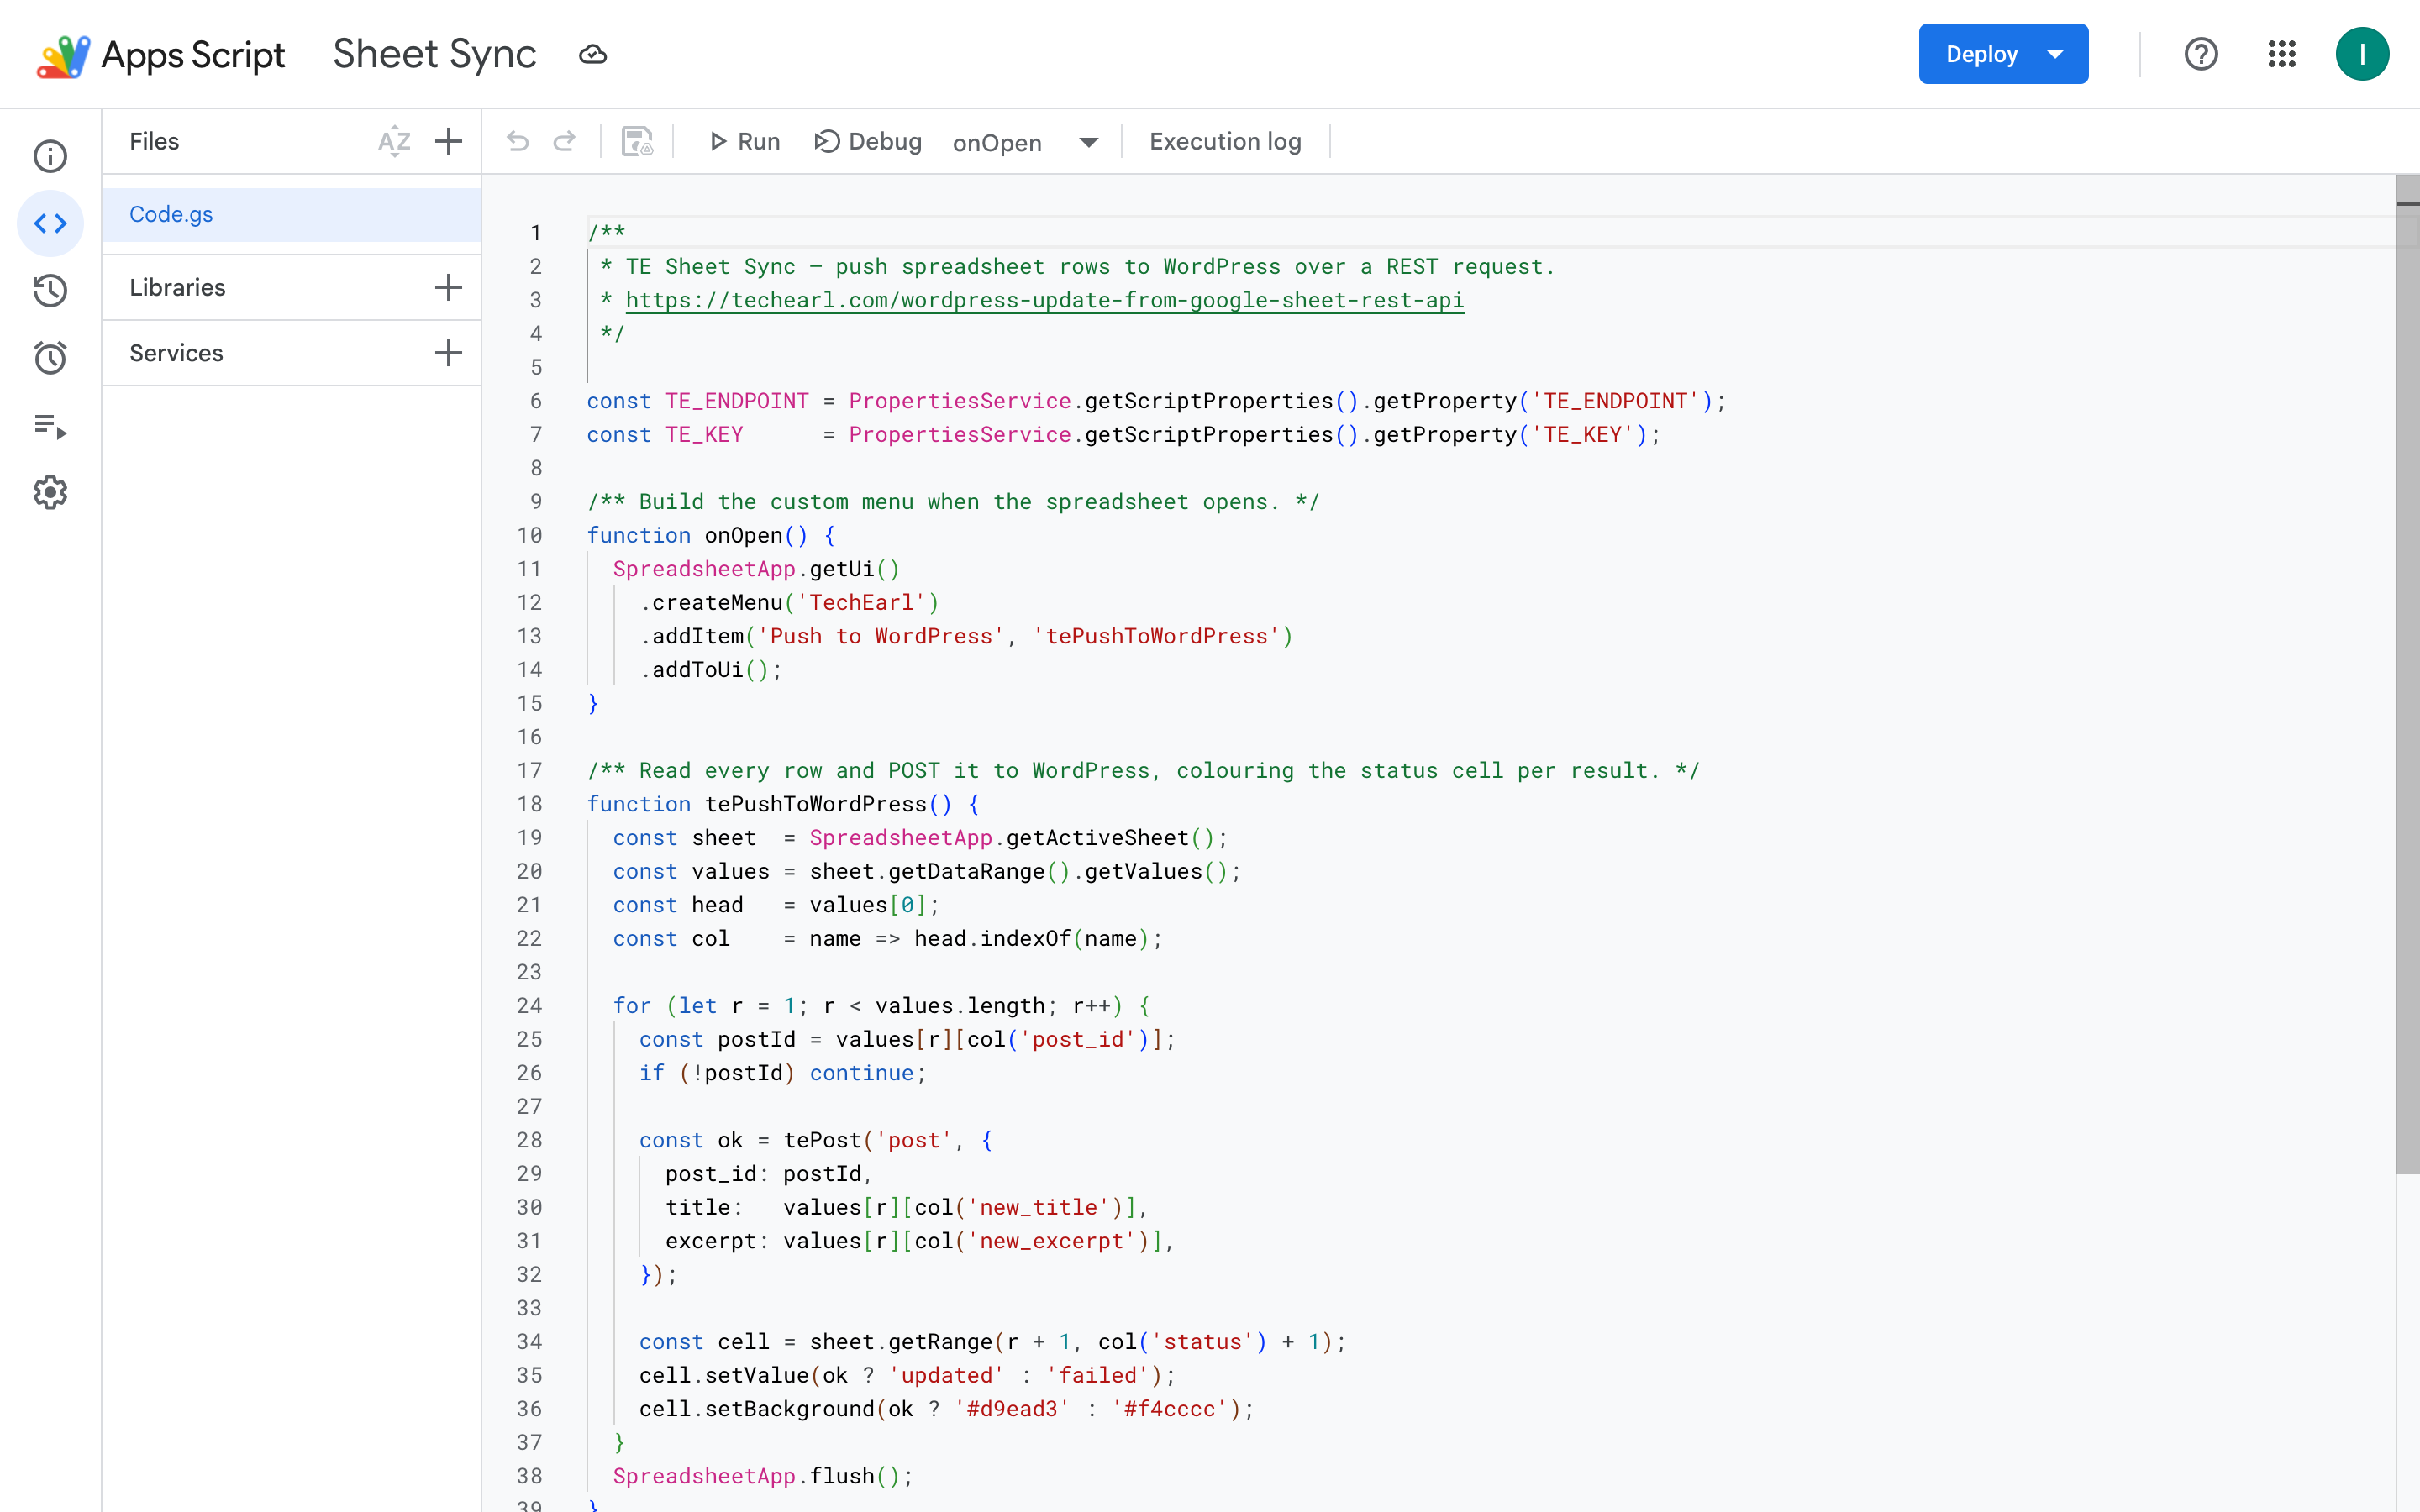
Task: Open the Google apps grid
Action: pyautogui.click(x=2282, y=54)
